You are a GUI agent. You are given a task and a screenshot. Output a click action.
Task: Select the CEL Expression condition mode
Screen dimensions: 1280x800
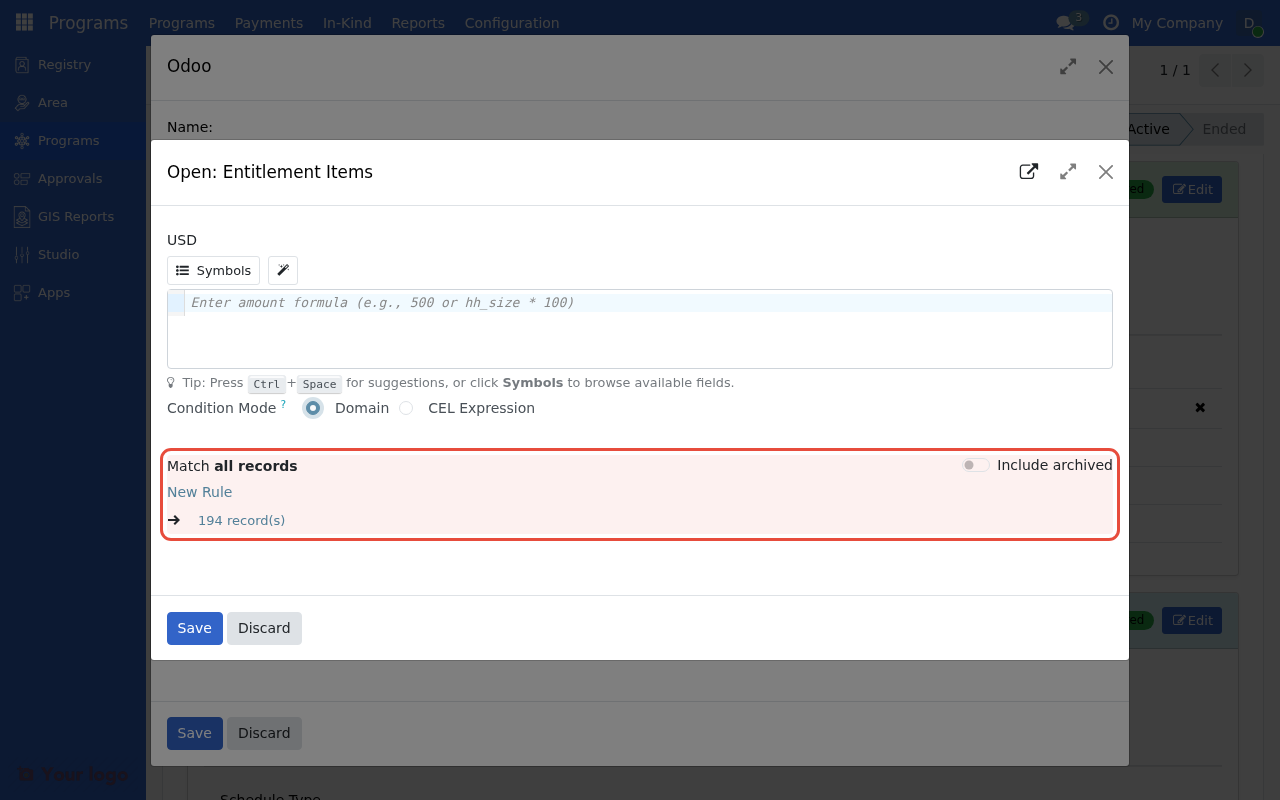point(406,408)
